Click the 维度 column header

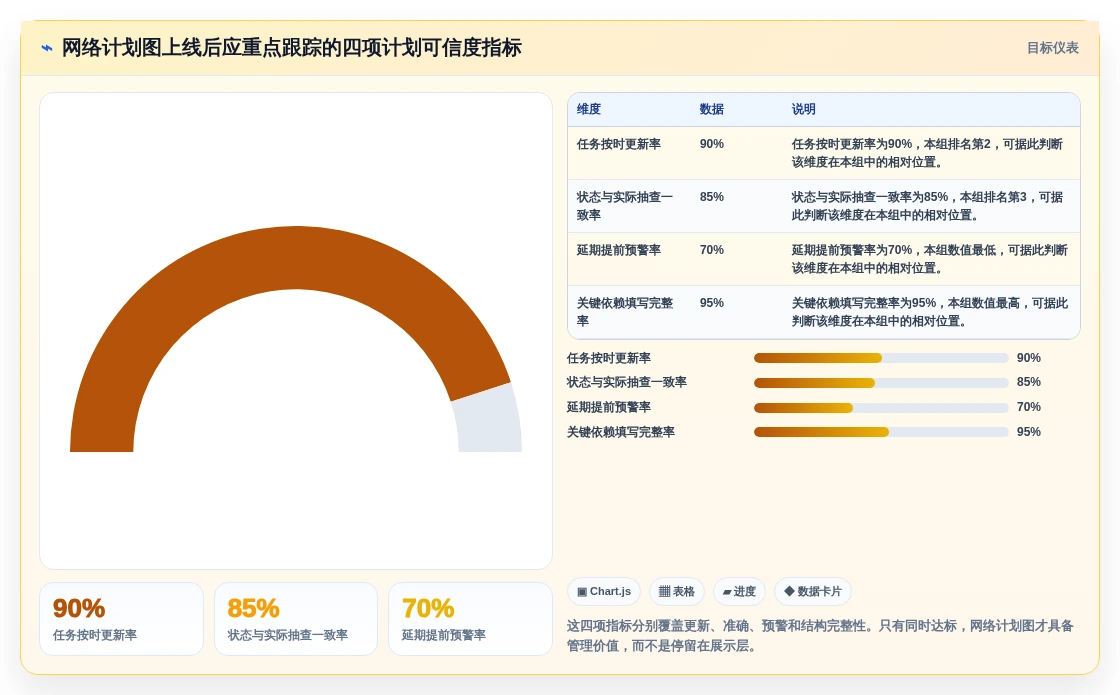point(589,109)
